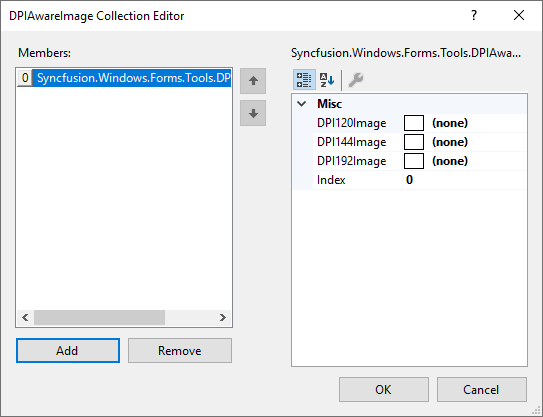This screenshot has height=417, width=543.
Task: Move selected member down with arrow button
Action: [x=253, y=113]
